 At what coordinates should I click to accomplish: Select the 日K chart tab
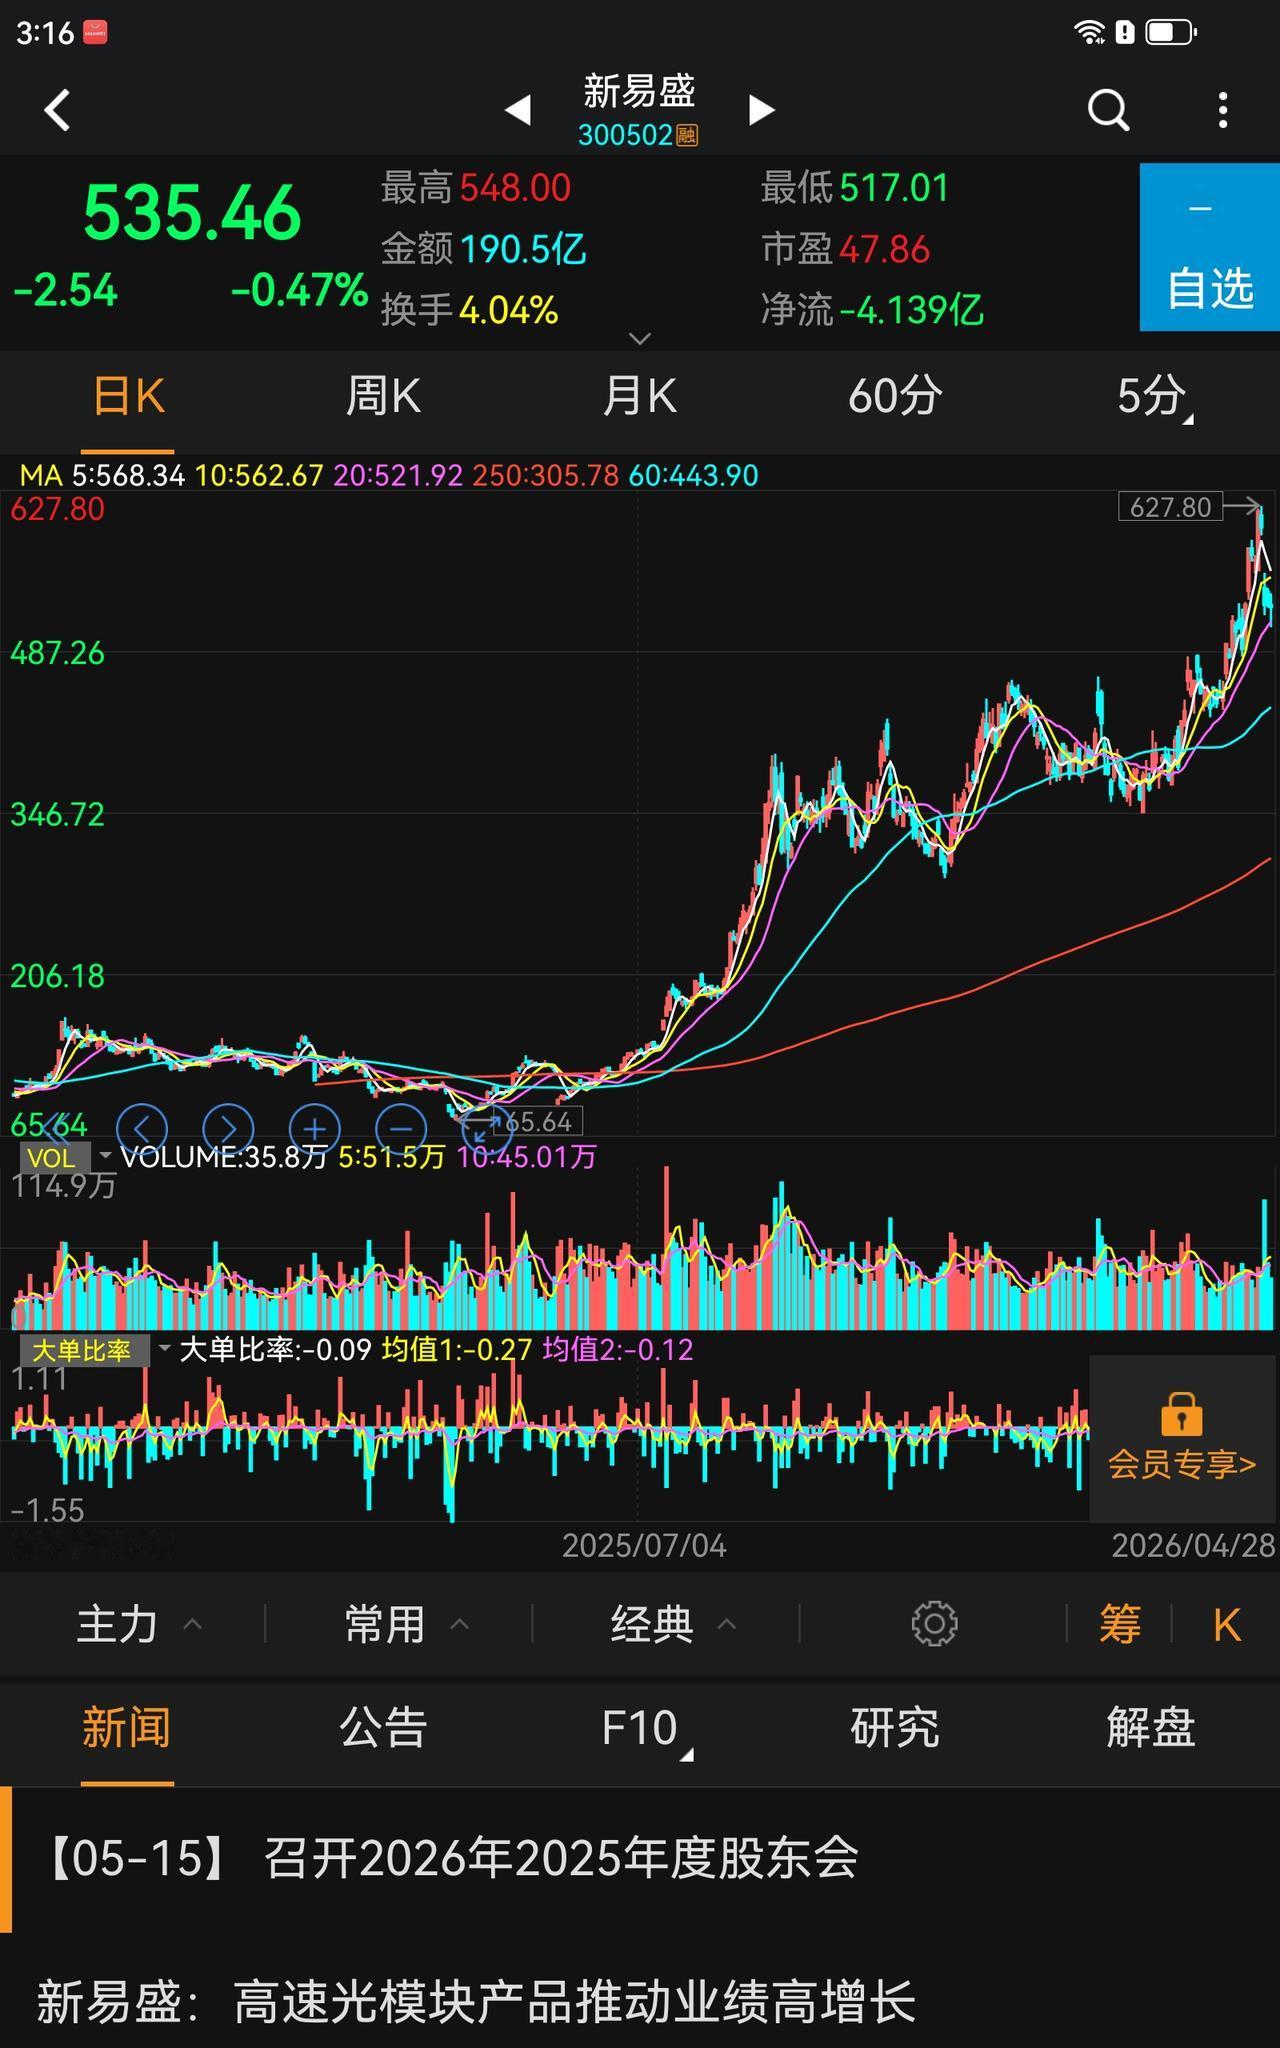pos(128,397)
